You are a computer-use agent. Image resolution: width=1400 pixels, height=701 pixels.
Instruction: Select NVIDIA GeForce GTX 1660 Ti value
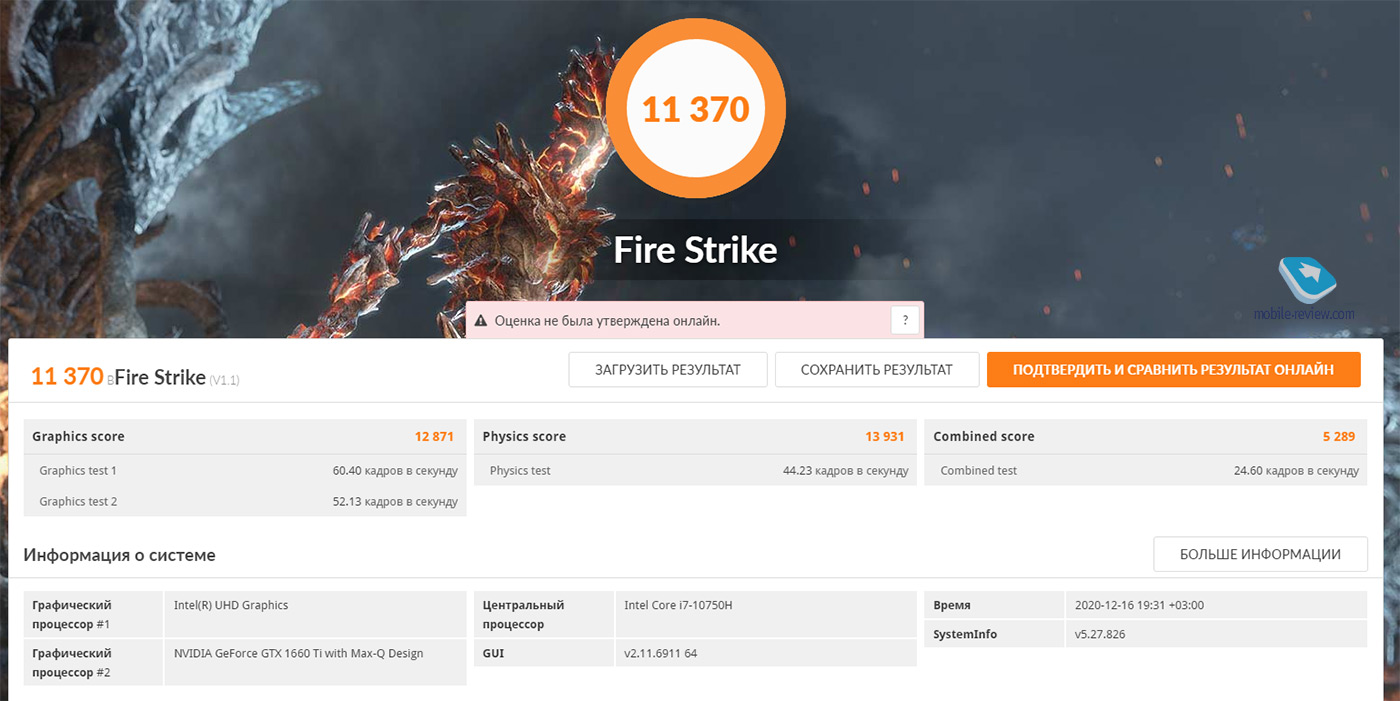tap(298, 653)
